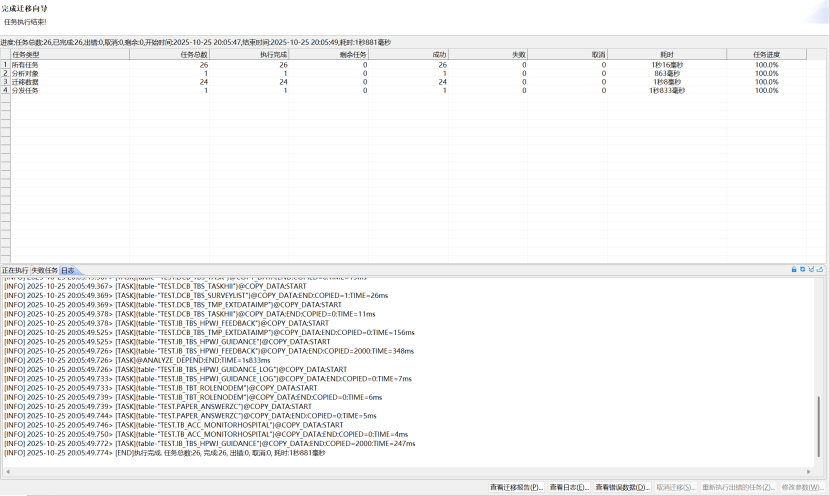Click the 863毫秒 duration cell

(x=667, y=74)
